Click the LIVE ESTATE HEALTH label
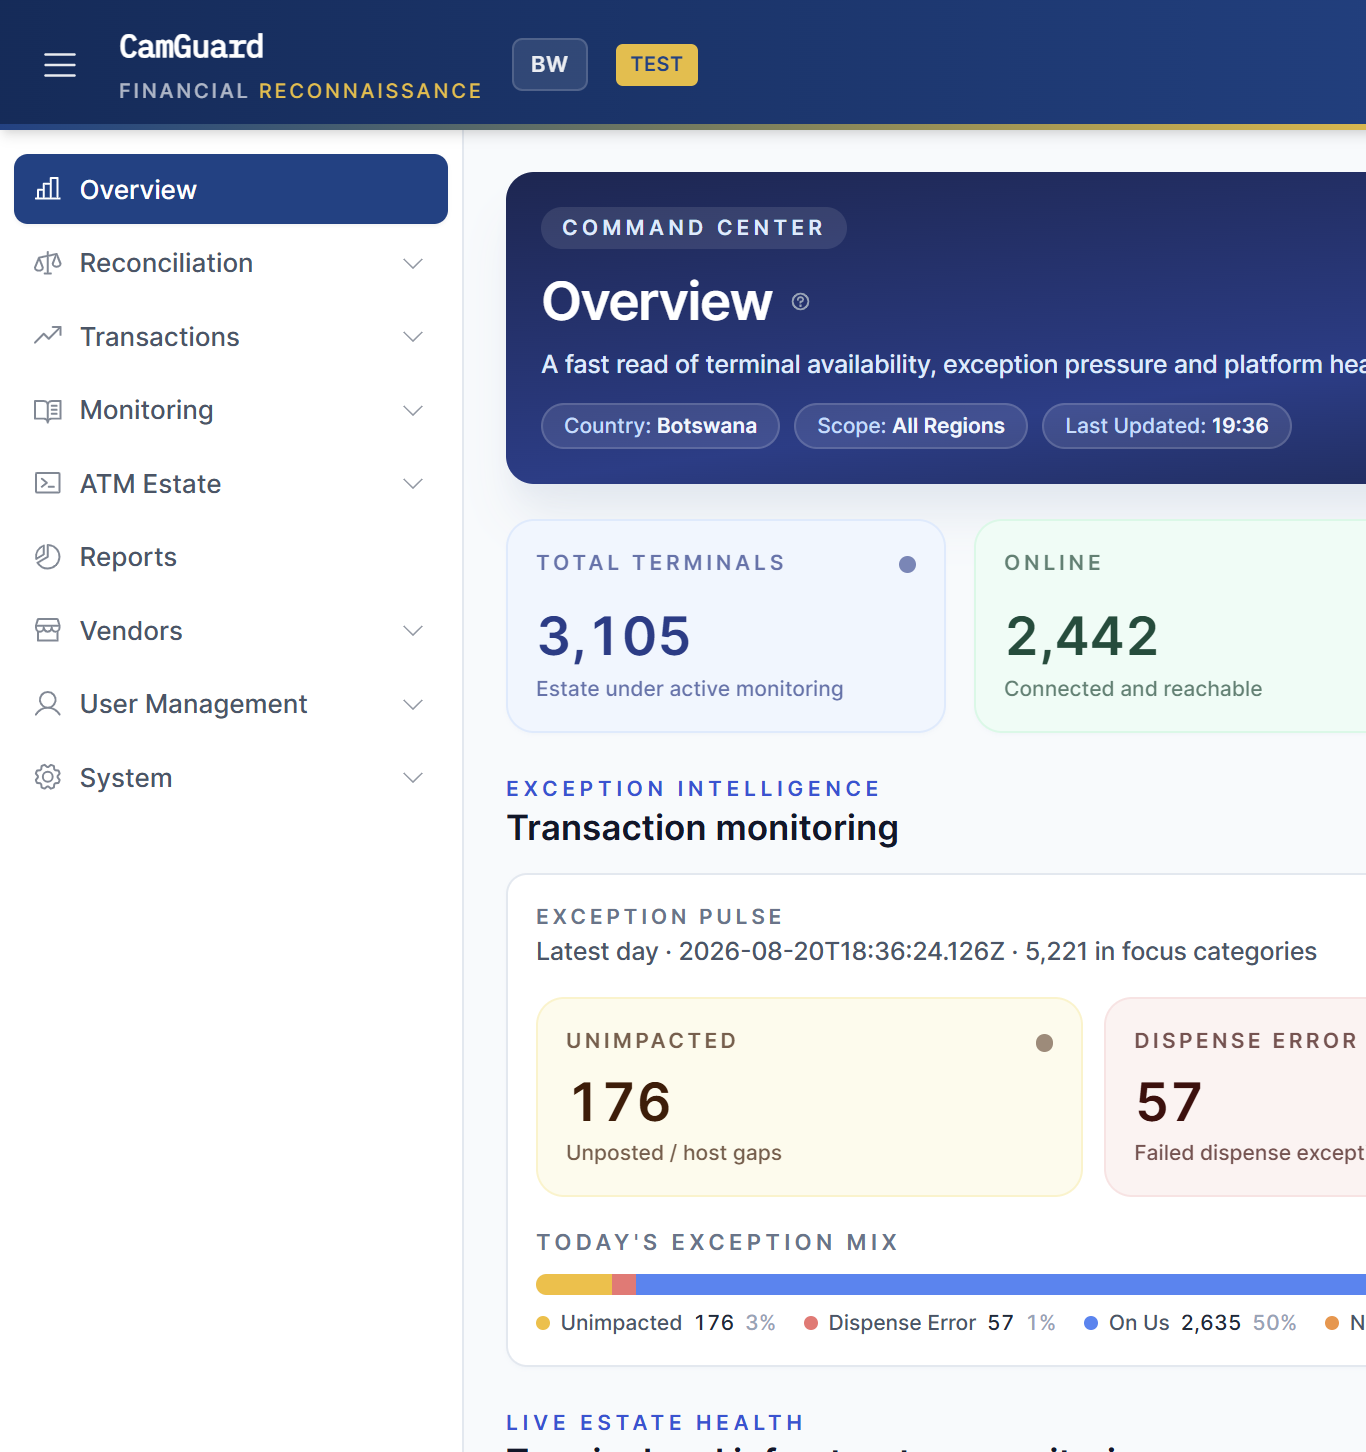The image size is (1366, 1452). coord(655,1423)
